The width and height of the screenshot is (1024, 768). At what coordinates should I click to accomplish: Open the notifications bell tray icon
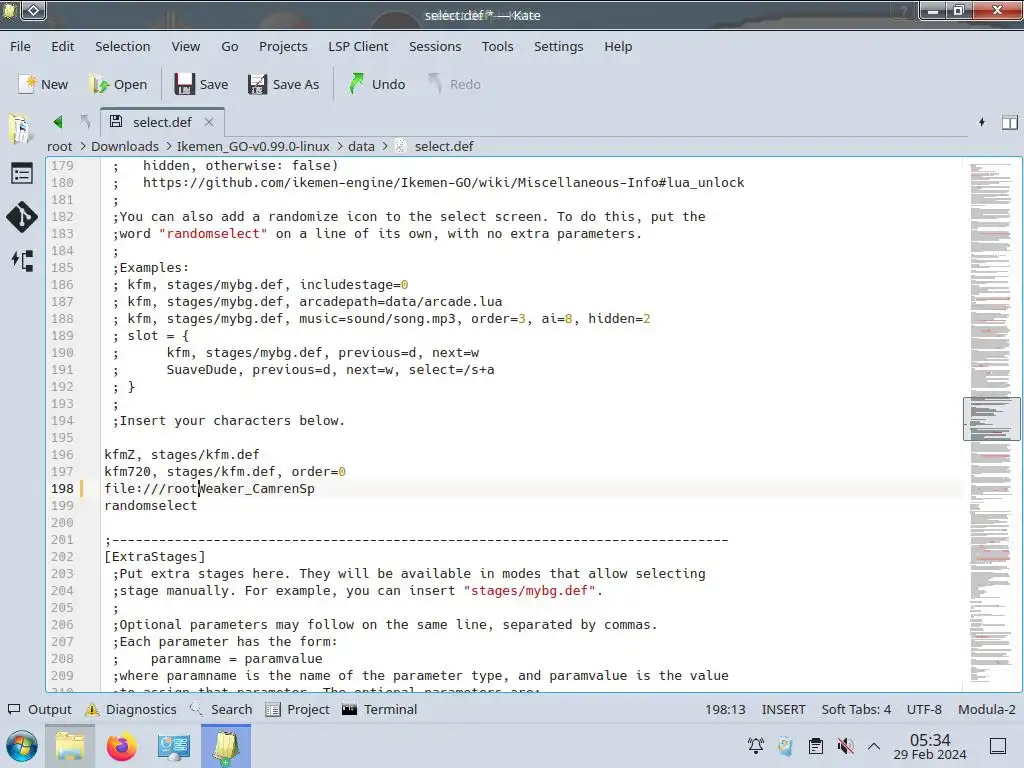pos(756,746)
